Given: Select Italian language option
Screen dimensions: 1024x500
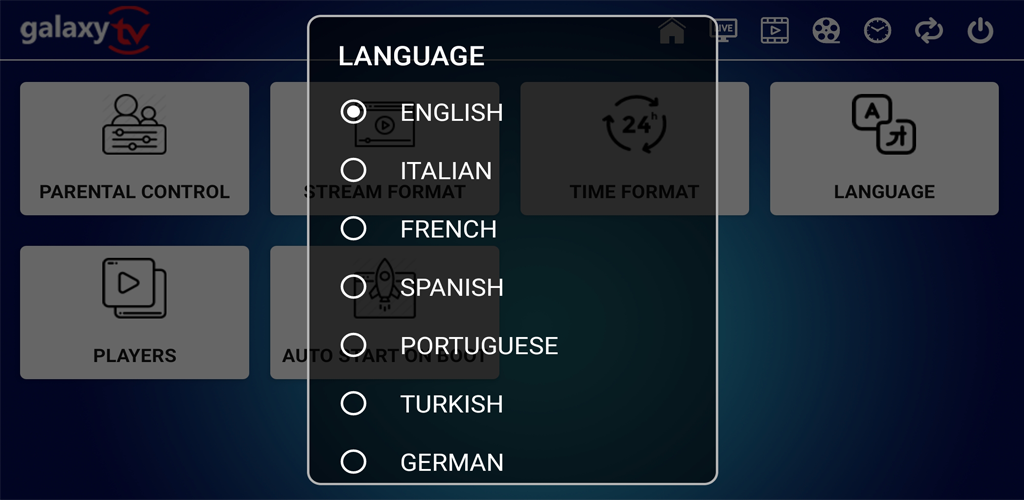Looking at the screenshot, I should tap(353, 170).
